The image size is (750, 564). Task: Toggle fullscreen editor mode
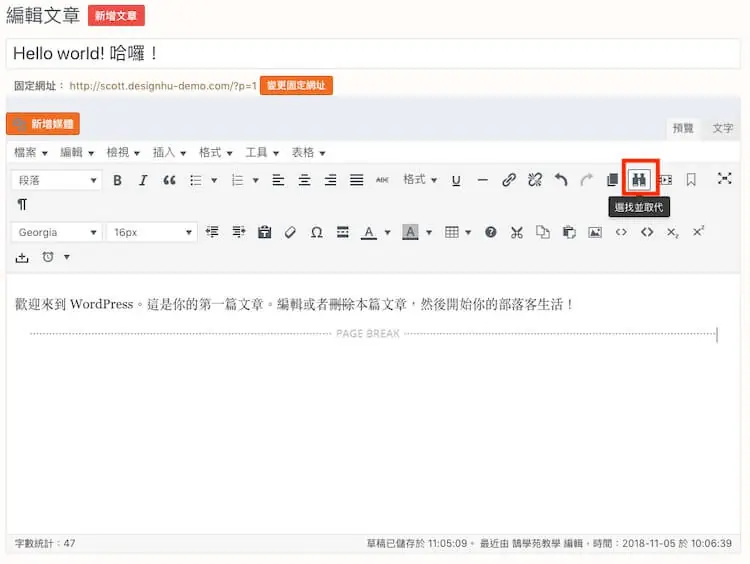[x=725, y=179]
